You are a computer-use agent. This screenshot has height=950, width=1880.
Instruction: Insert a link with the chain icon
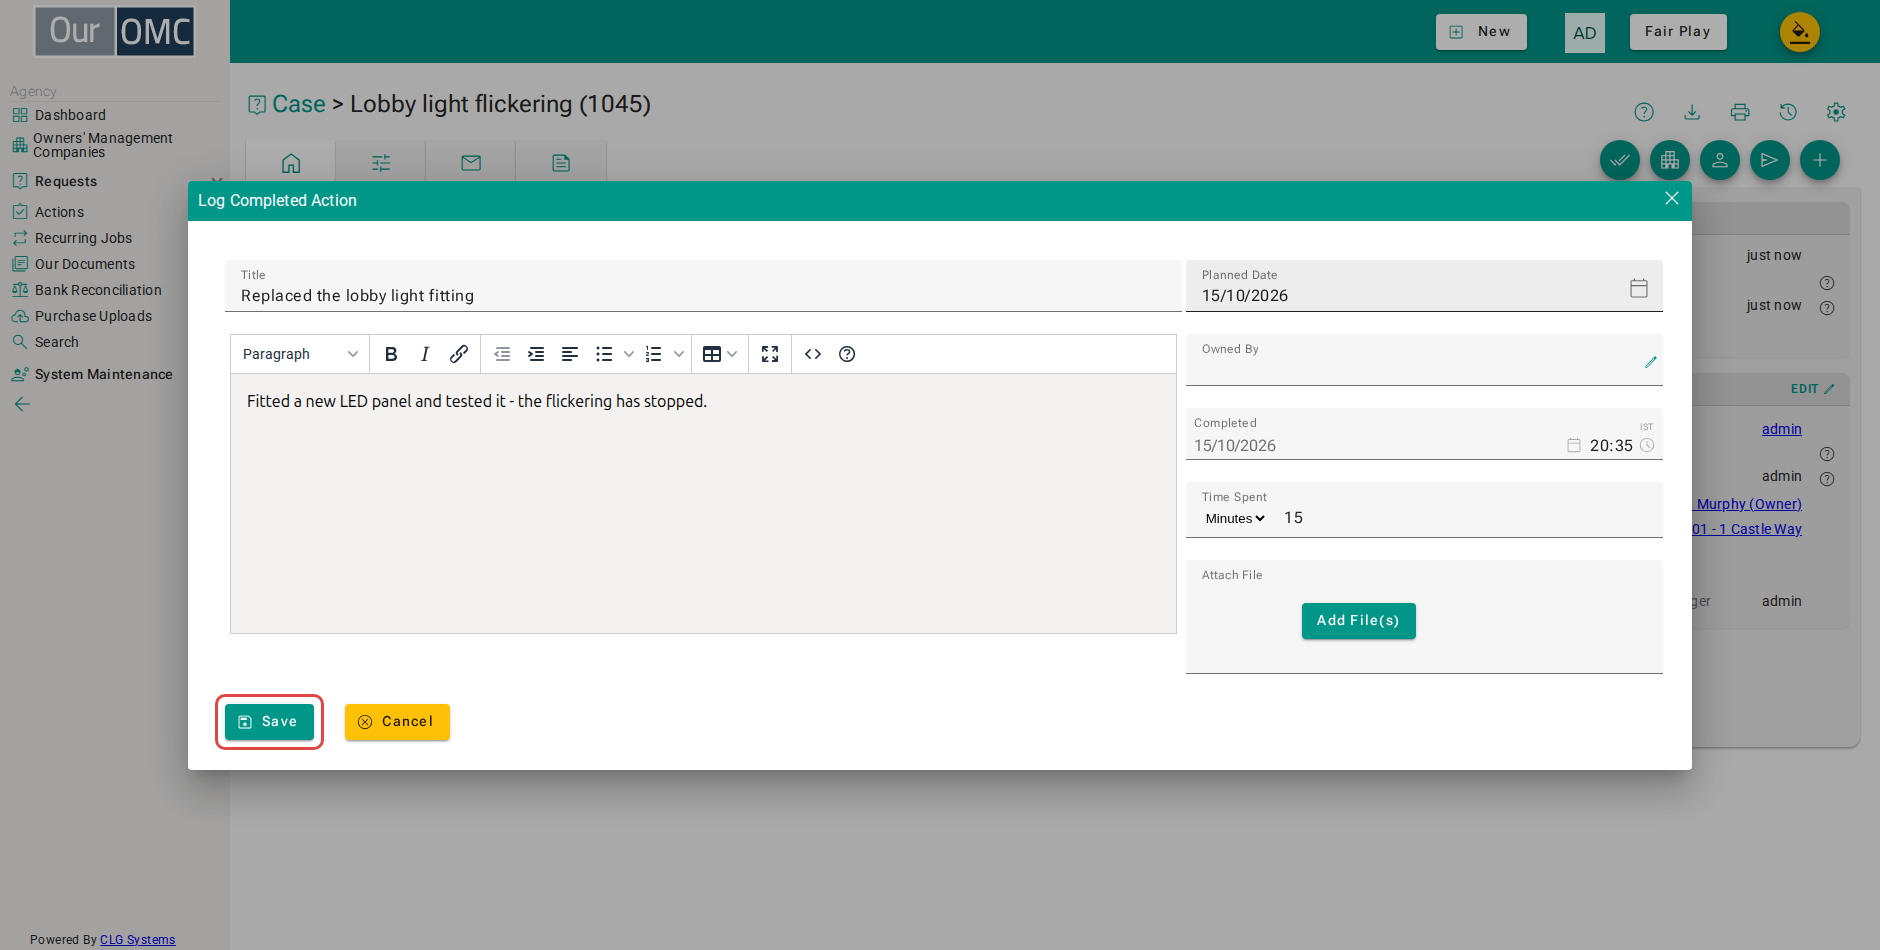click(x=459, y=354)
